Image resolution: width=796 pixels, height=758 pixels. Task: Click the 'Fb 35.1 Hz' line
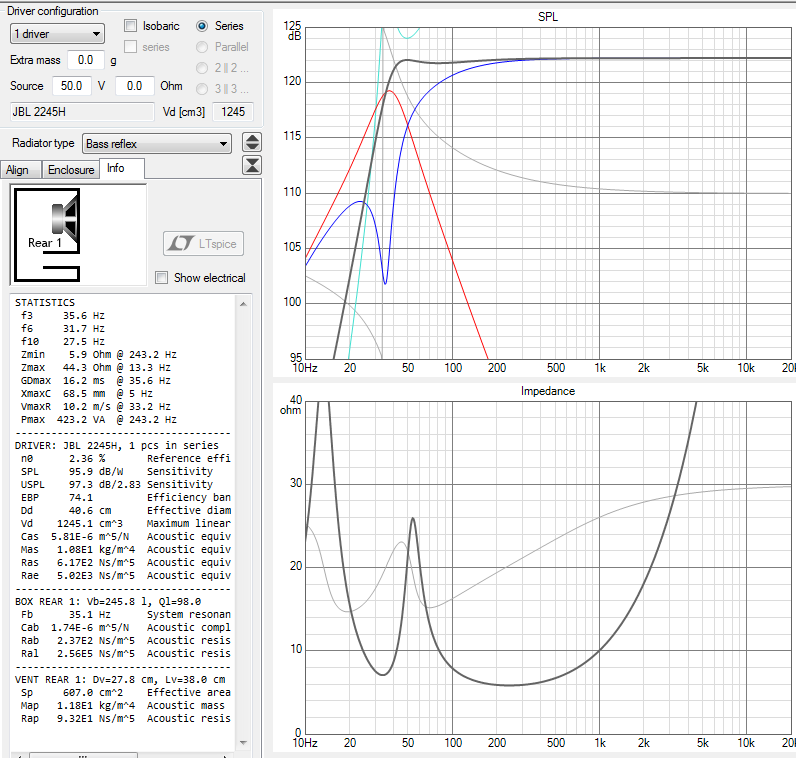click(x=125, y=614)
